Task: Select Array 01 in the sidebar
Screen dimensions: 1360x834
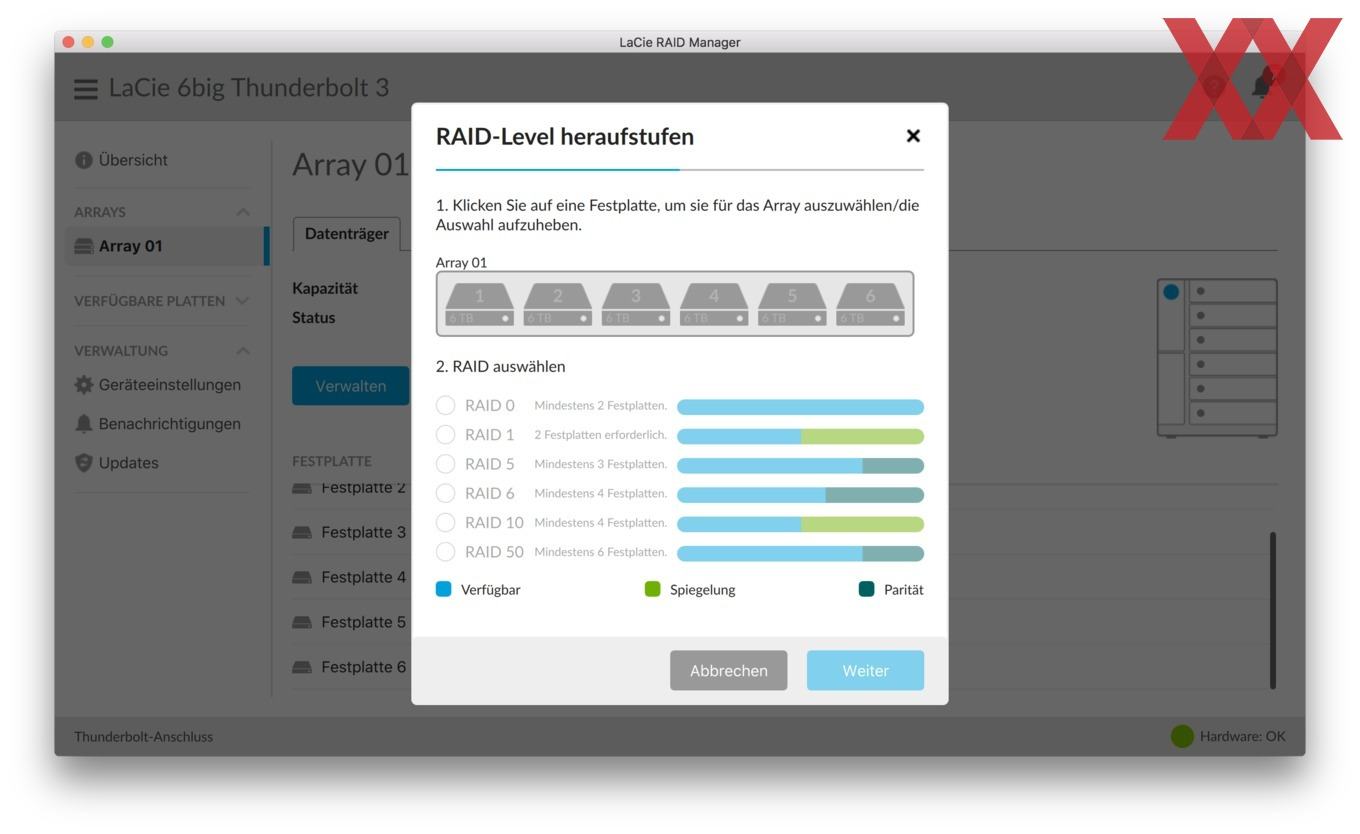Action: point(166,246)
